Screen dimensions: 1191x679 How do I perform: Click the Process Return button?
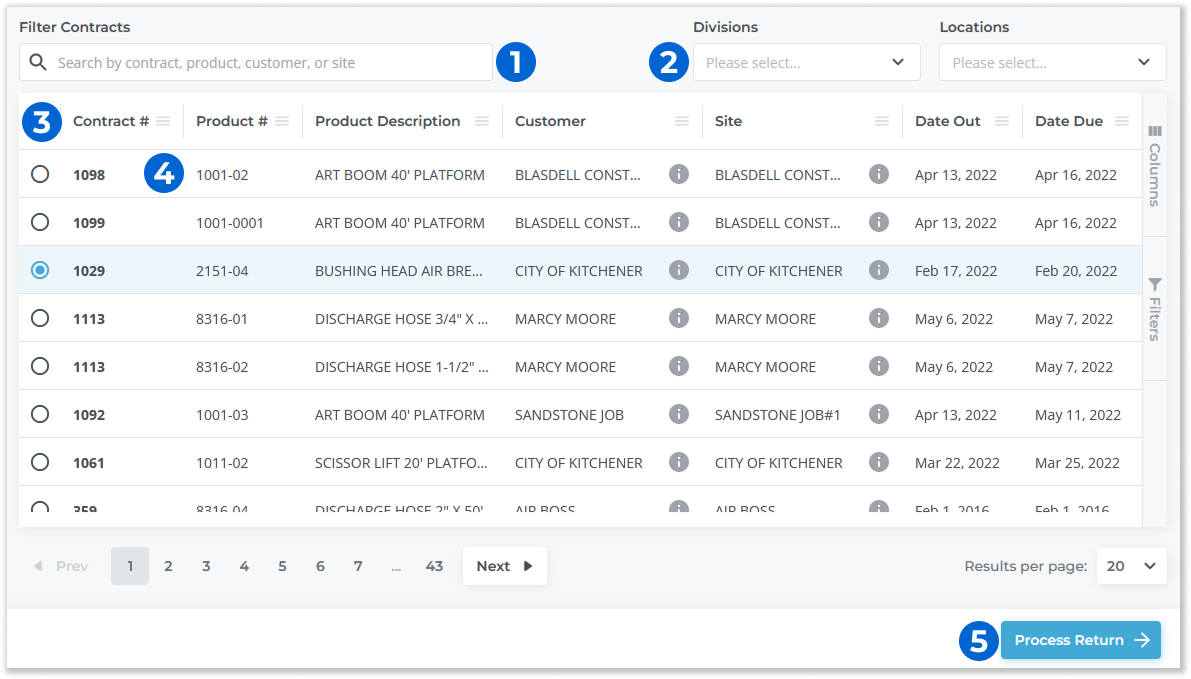[x=1081, y=640]
